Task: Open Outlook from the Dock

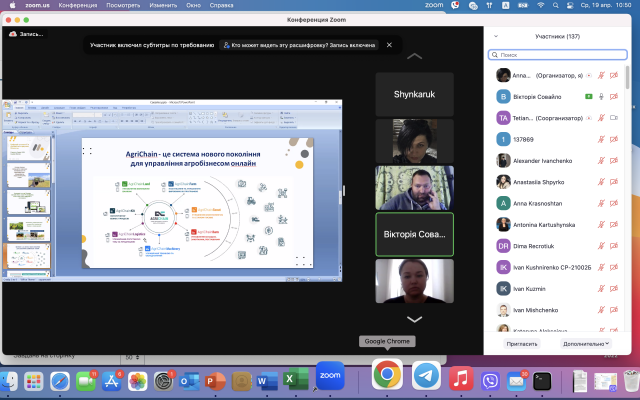Action: [189, 381]
